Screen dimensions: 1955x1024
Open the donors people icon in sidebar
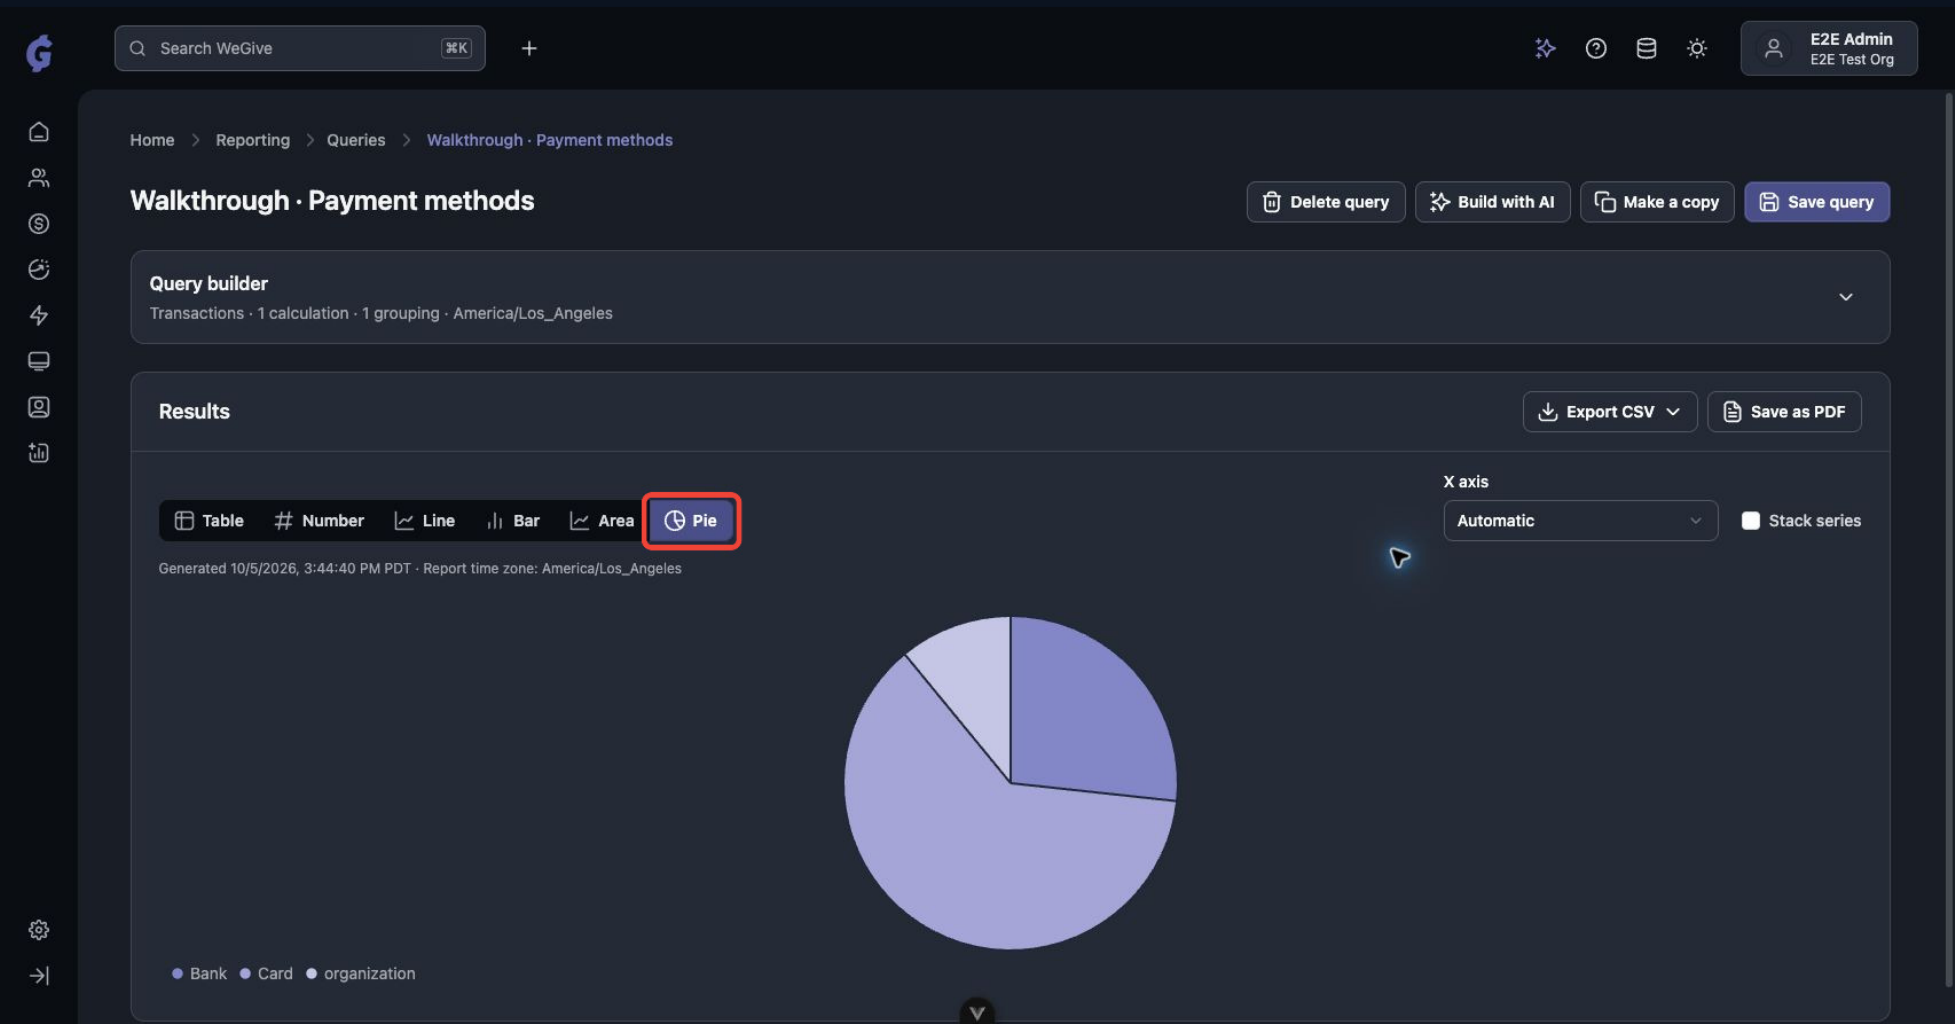[x=39, y=178]
